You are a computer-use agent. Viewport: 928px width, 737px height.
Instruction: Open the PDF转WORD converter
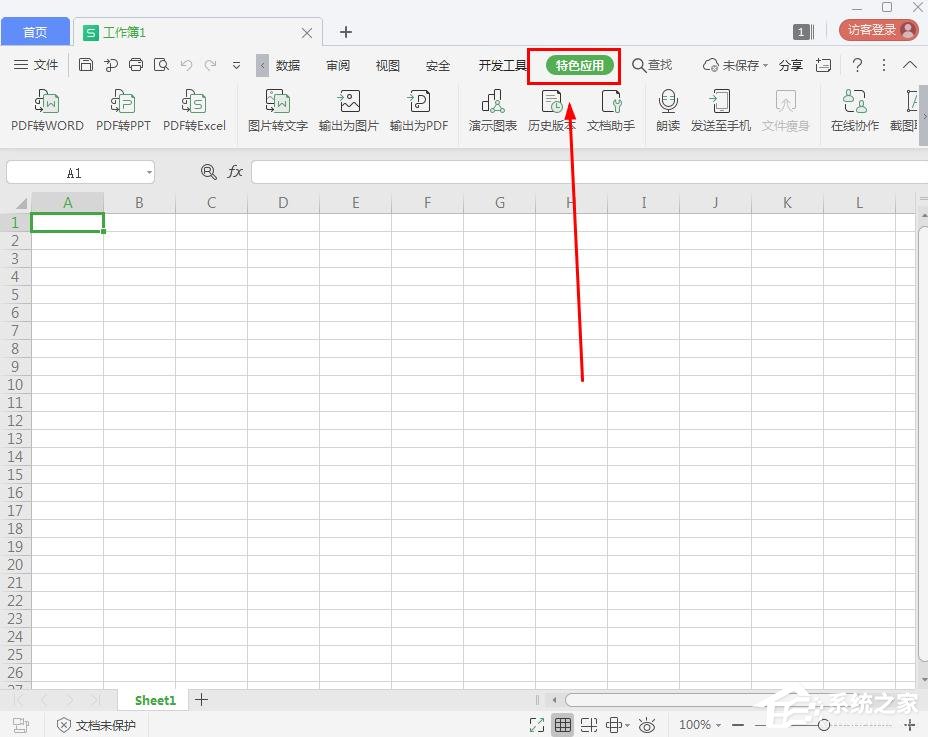coord(47,110)
